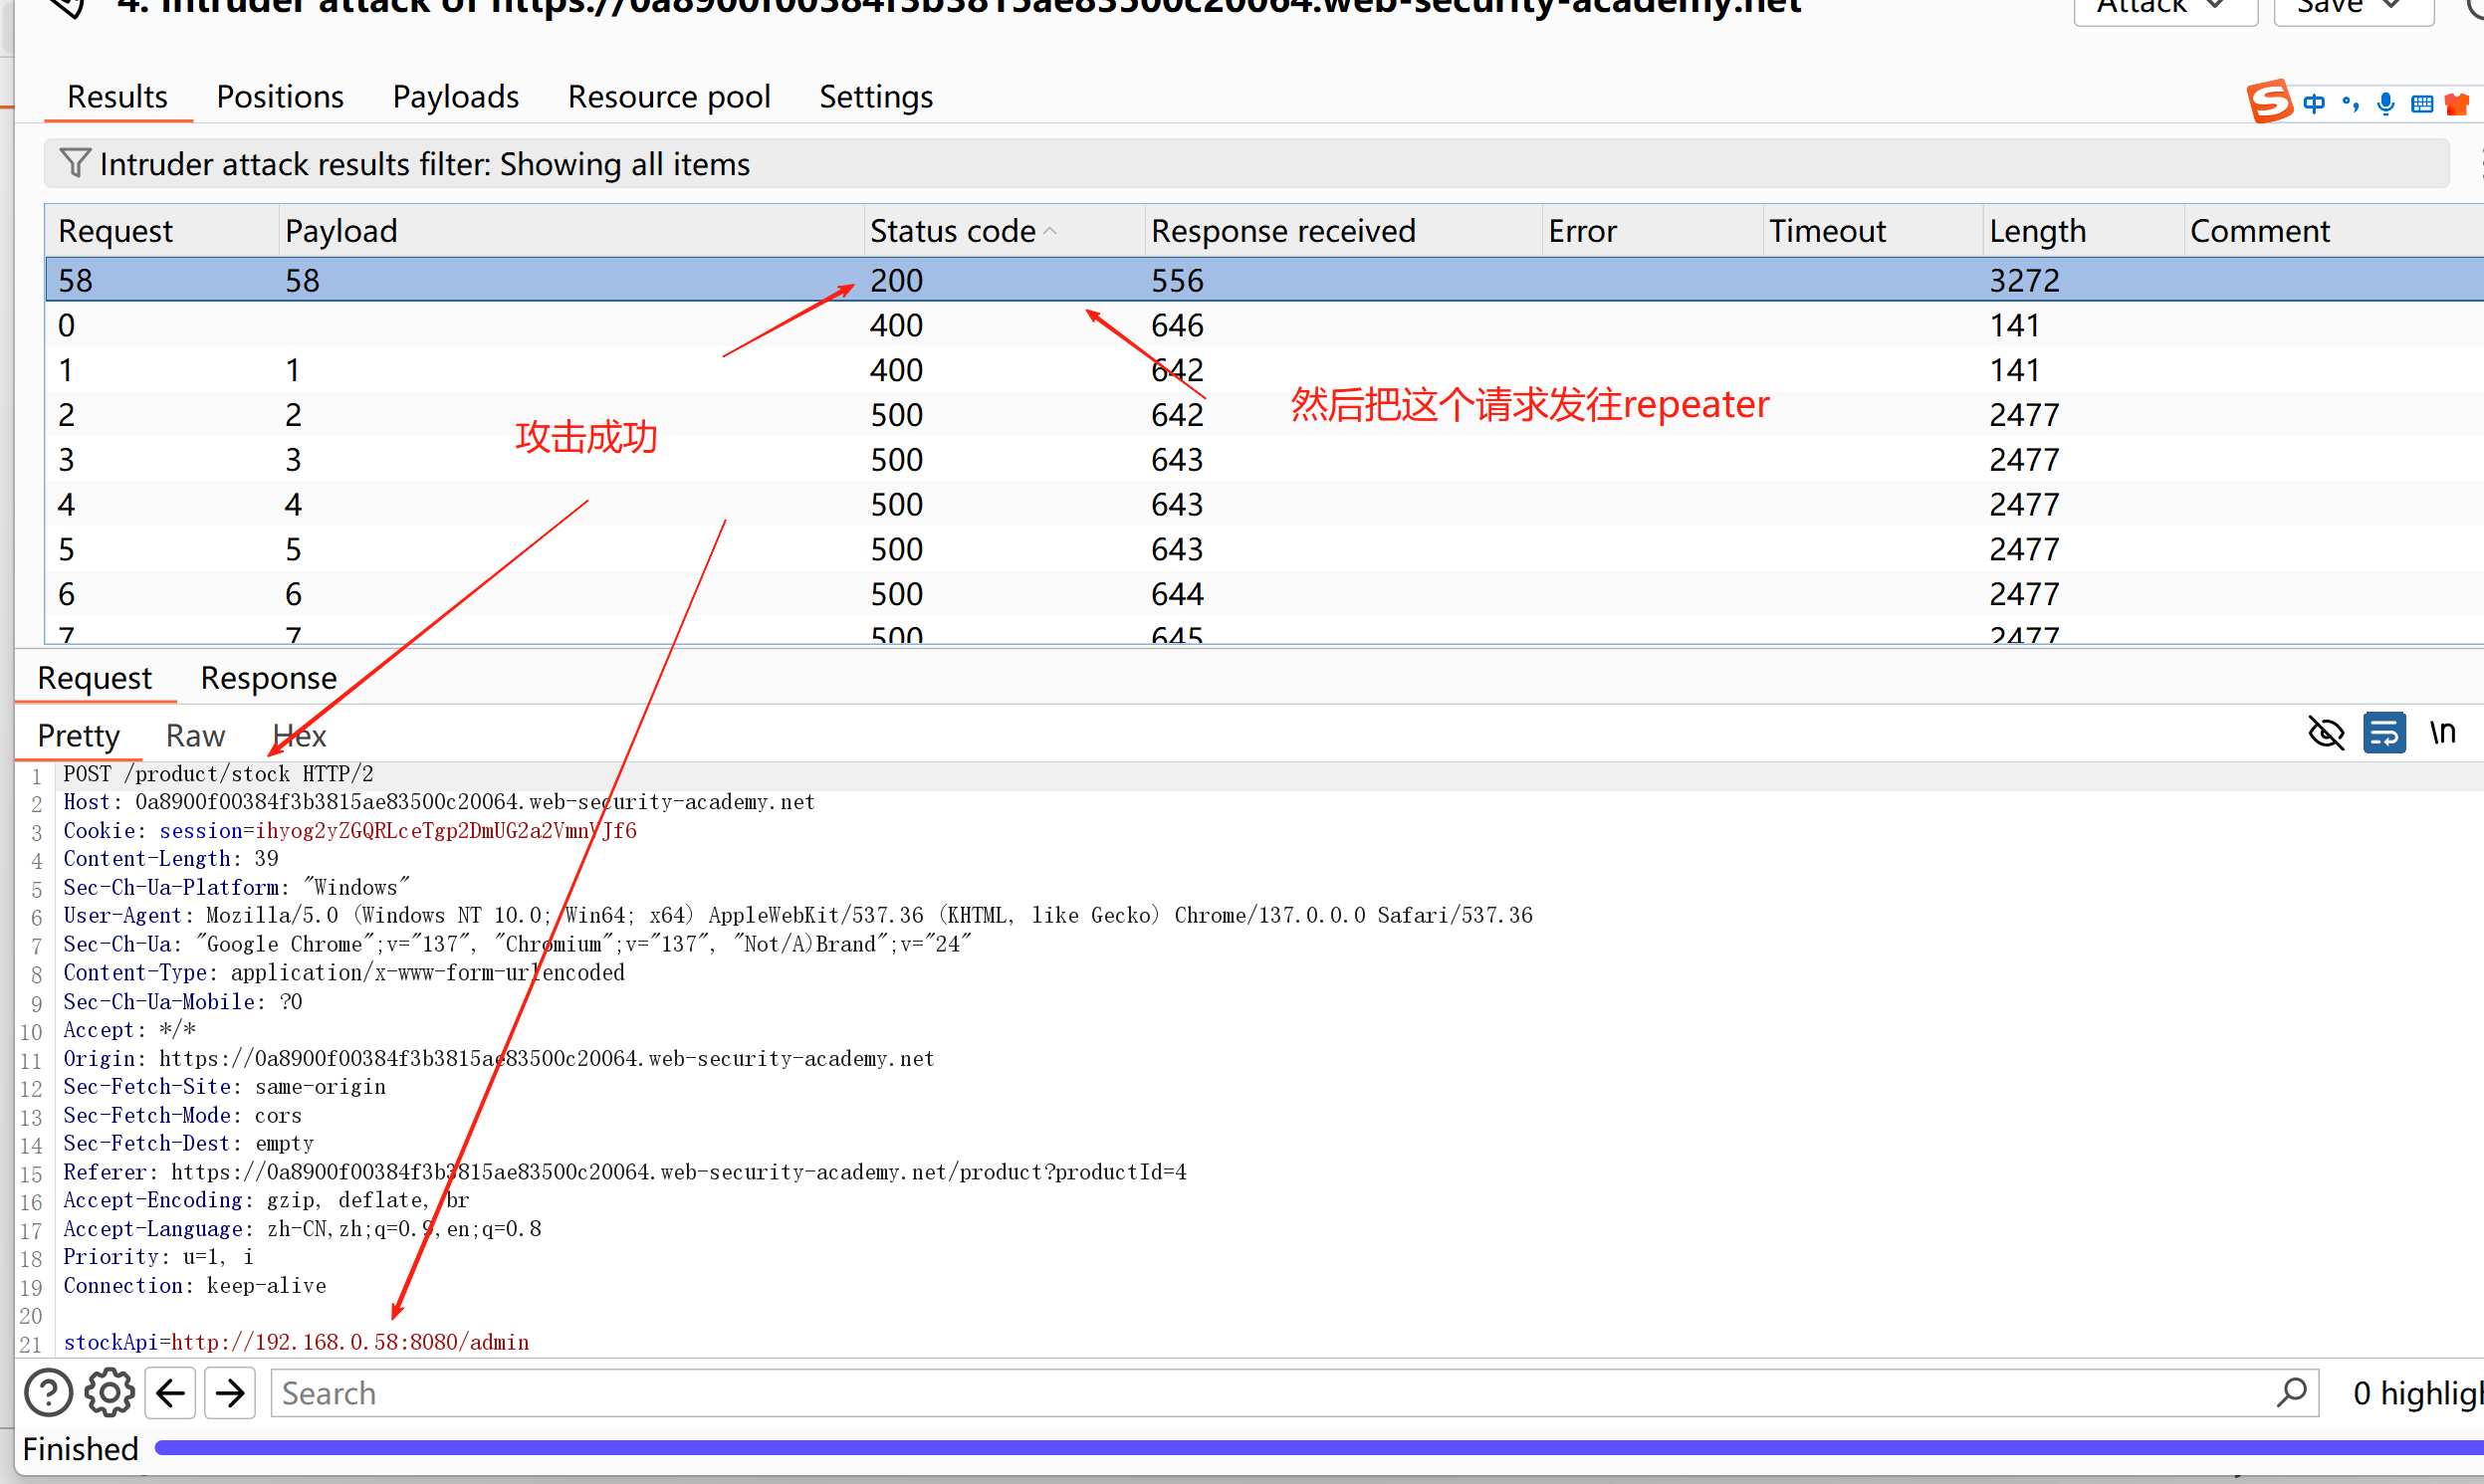Screen dimensions: 2484x1484
Task: Toggle show non-printable \n characters
Action: click(x=2442, y=733)
